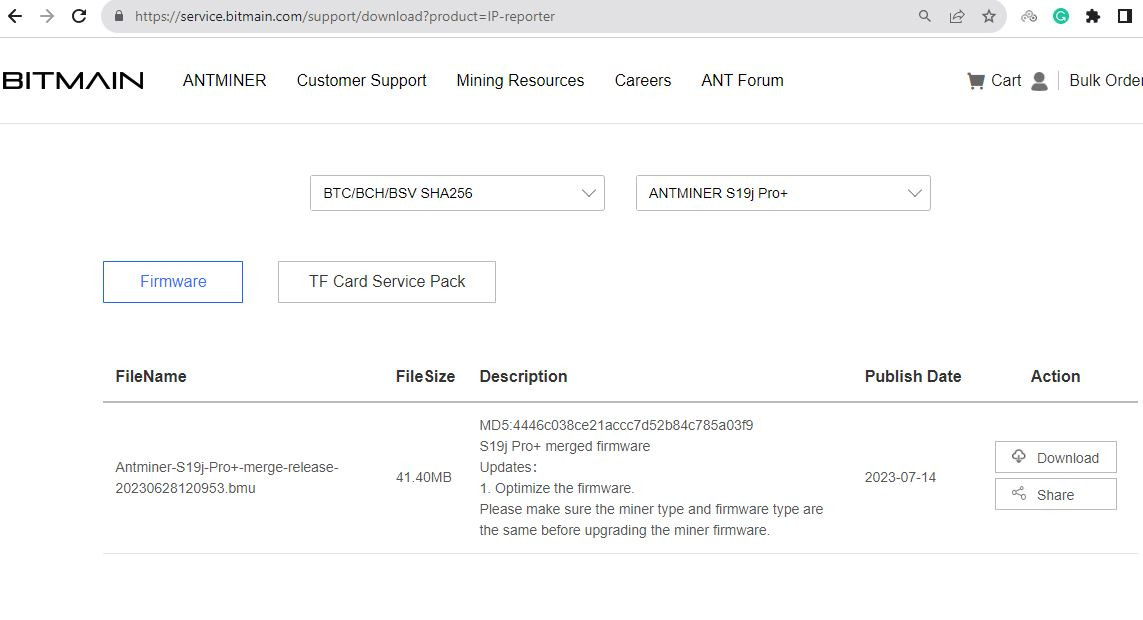
Task: Go back to the previous page
Action: coord(15,16)
